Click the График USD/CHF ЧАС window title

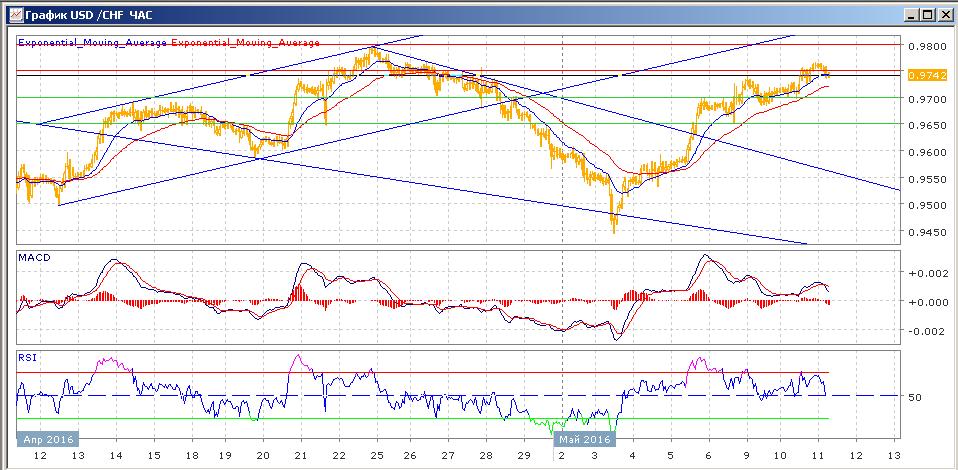(x=89, y=14)
